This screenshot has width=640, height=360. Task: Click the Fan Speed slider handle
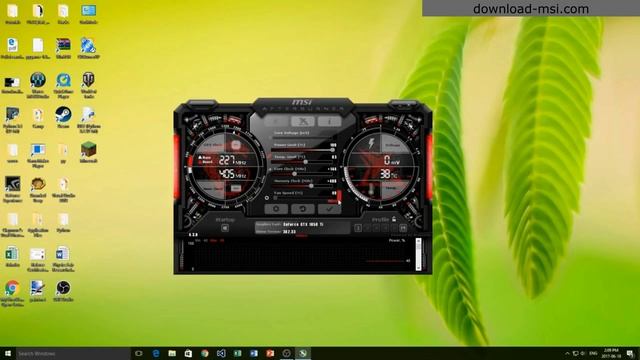point(276,198)
